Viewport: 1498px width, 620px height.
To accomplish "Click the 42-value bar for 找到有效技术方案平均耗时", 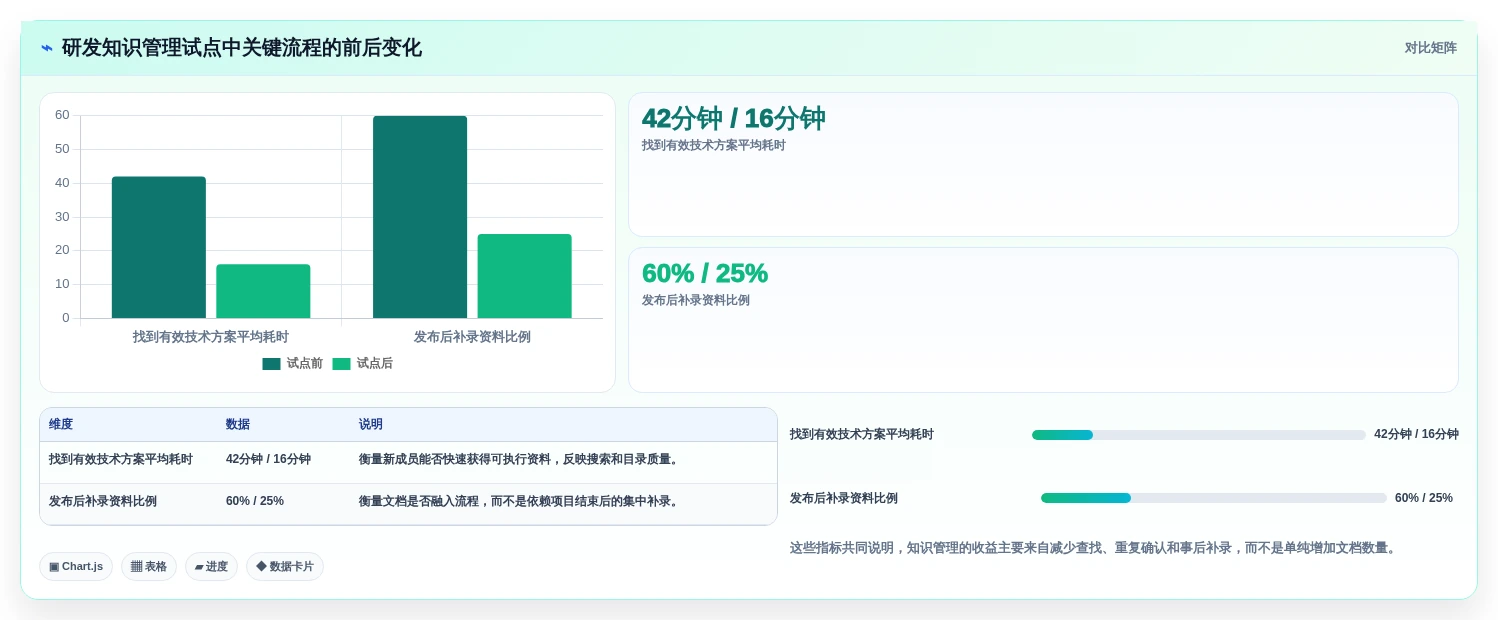I will (159, 247).
